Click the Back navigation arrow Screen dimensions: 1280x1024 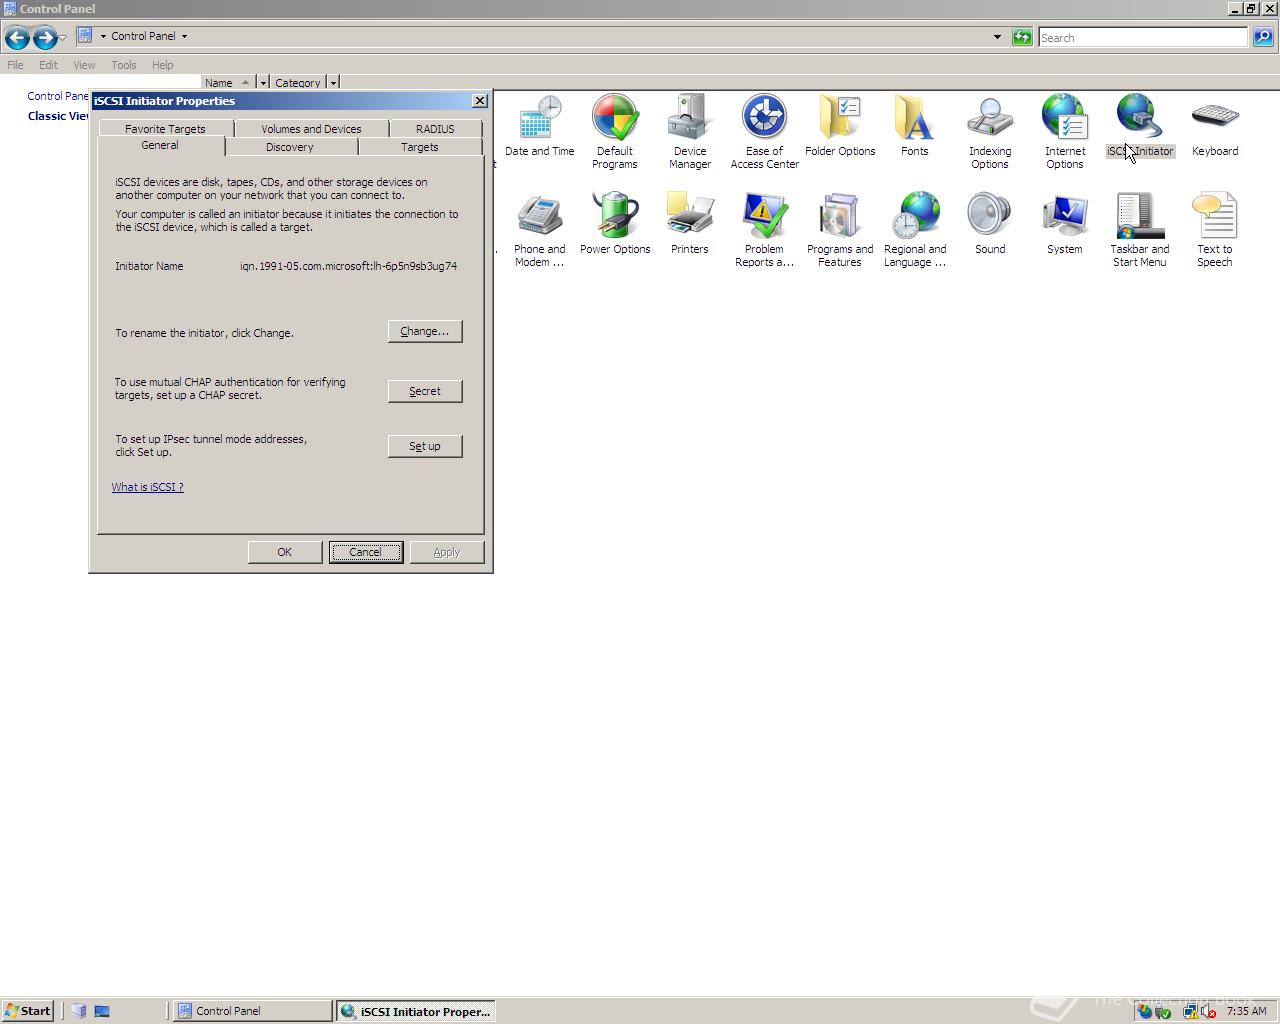tap(17, 38)
